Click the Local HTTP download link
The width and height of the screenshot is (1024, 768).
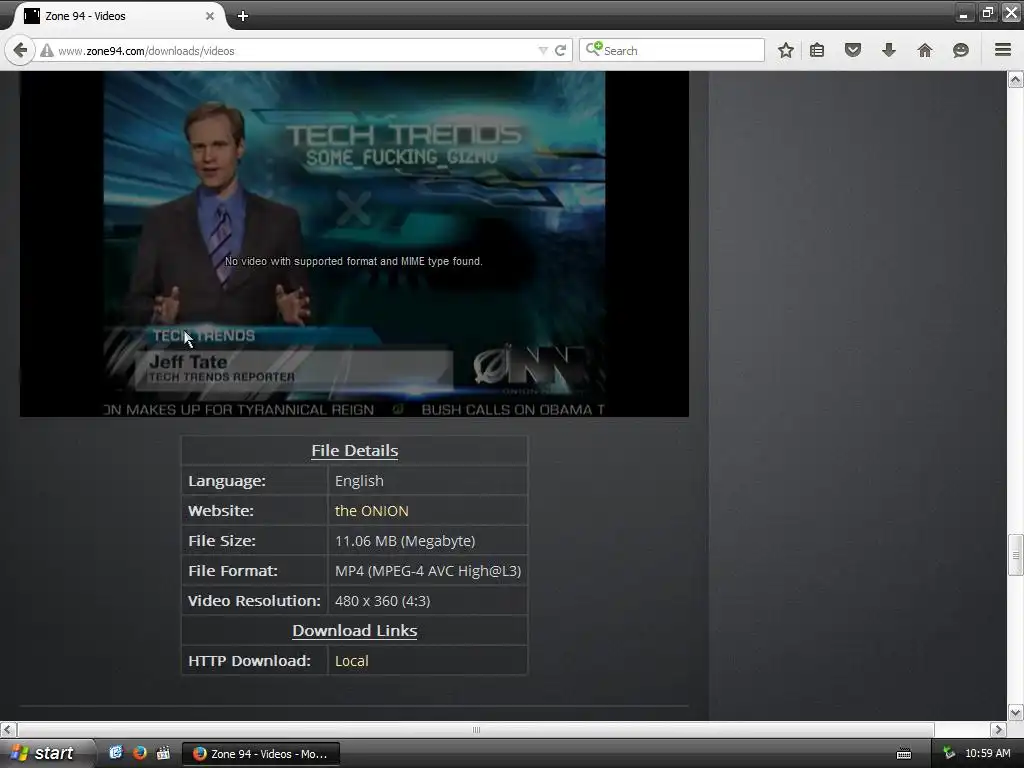[351, 661]
